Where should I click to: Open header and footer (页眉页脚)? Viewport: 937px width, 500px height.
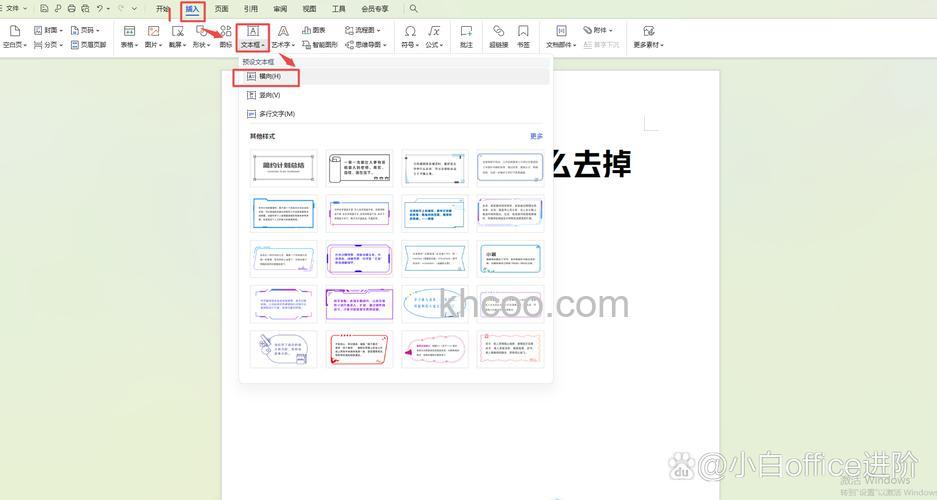tap(88, 45)
